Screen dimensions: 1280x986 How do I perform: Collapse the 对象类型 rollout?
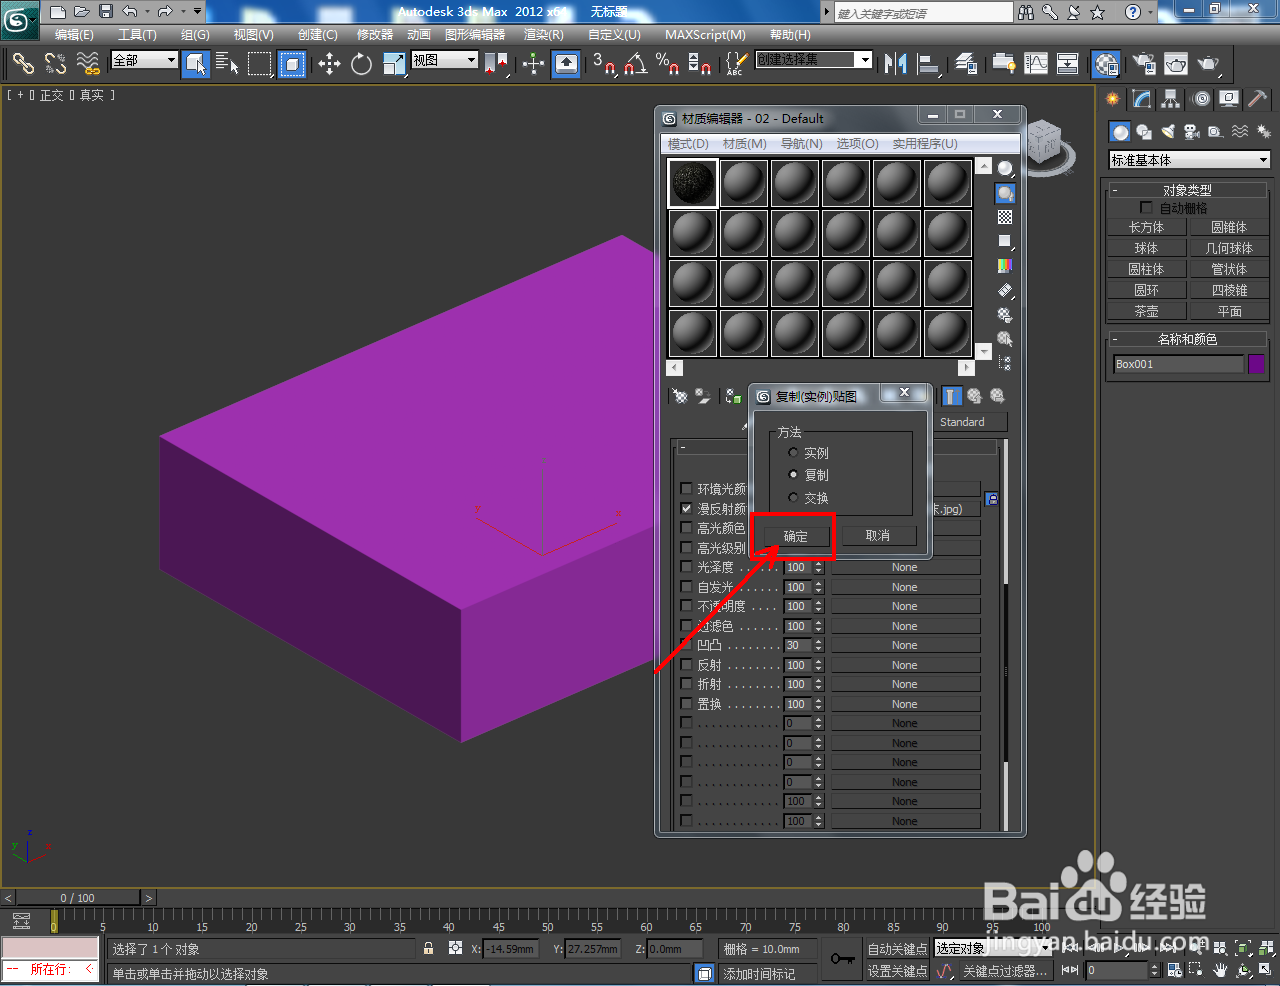[x=1188, y=190]
